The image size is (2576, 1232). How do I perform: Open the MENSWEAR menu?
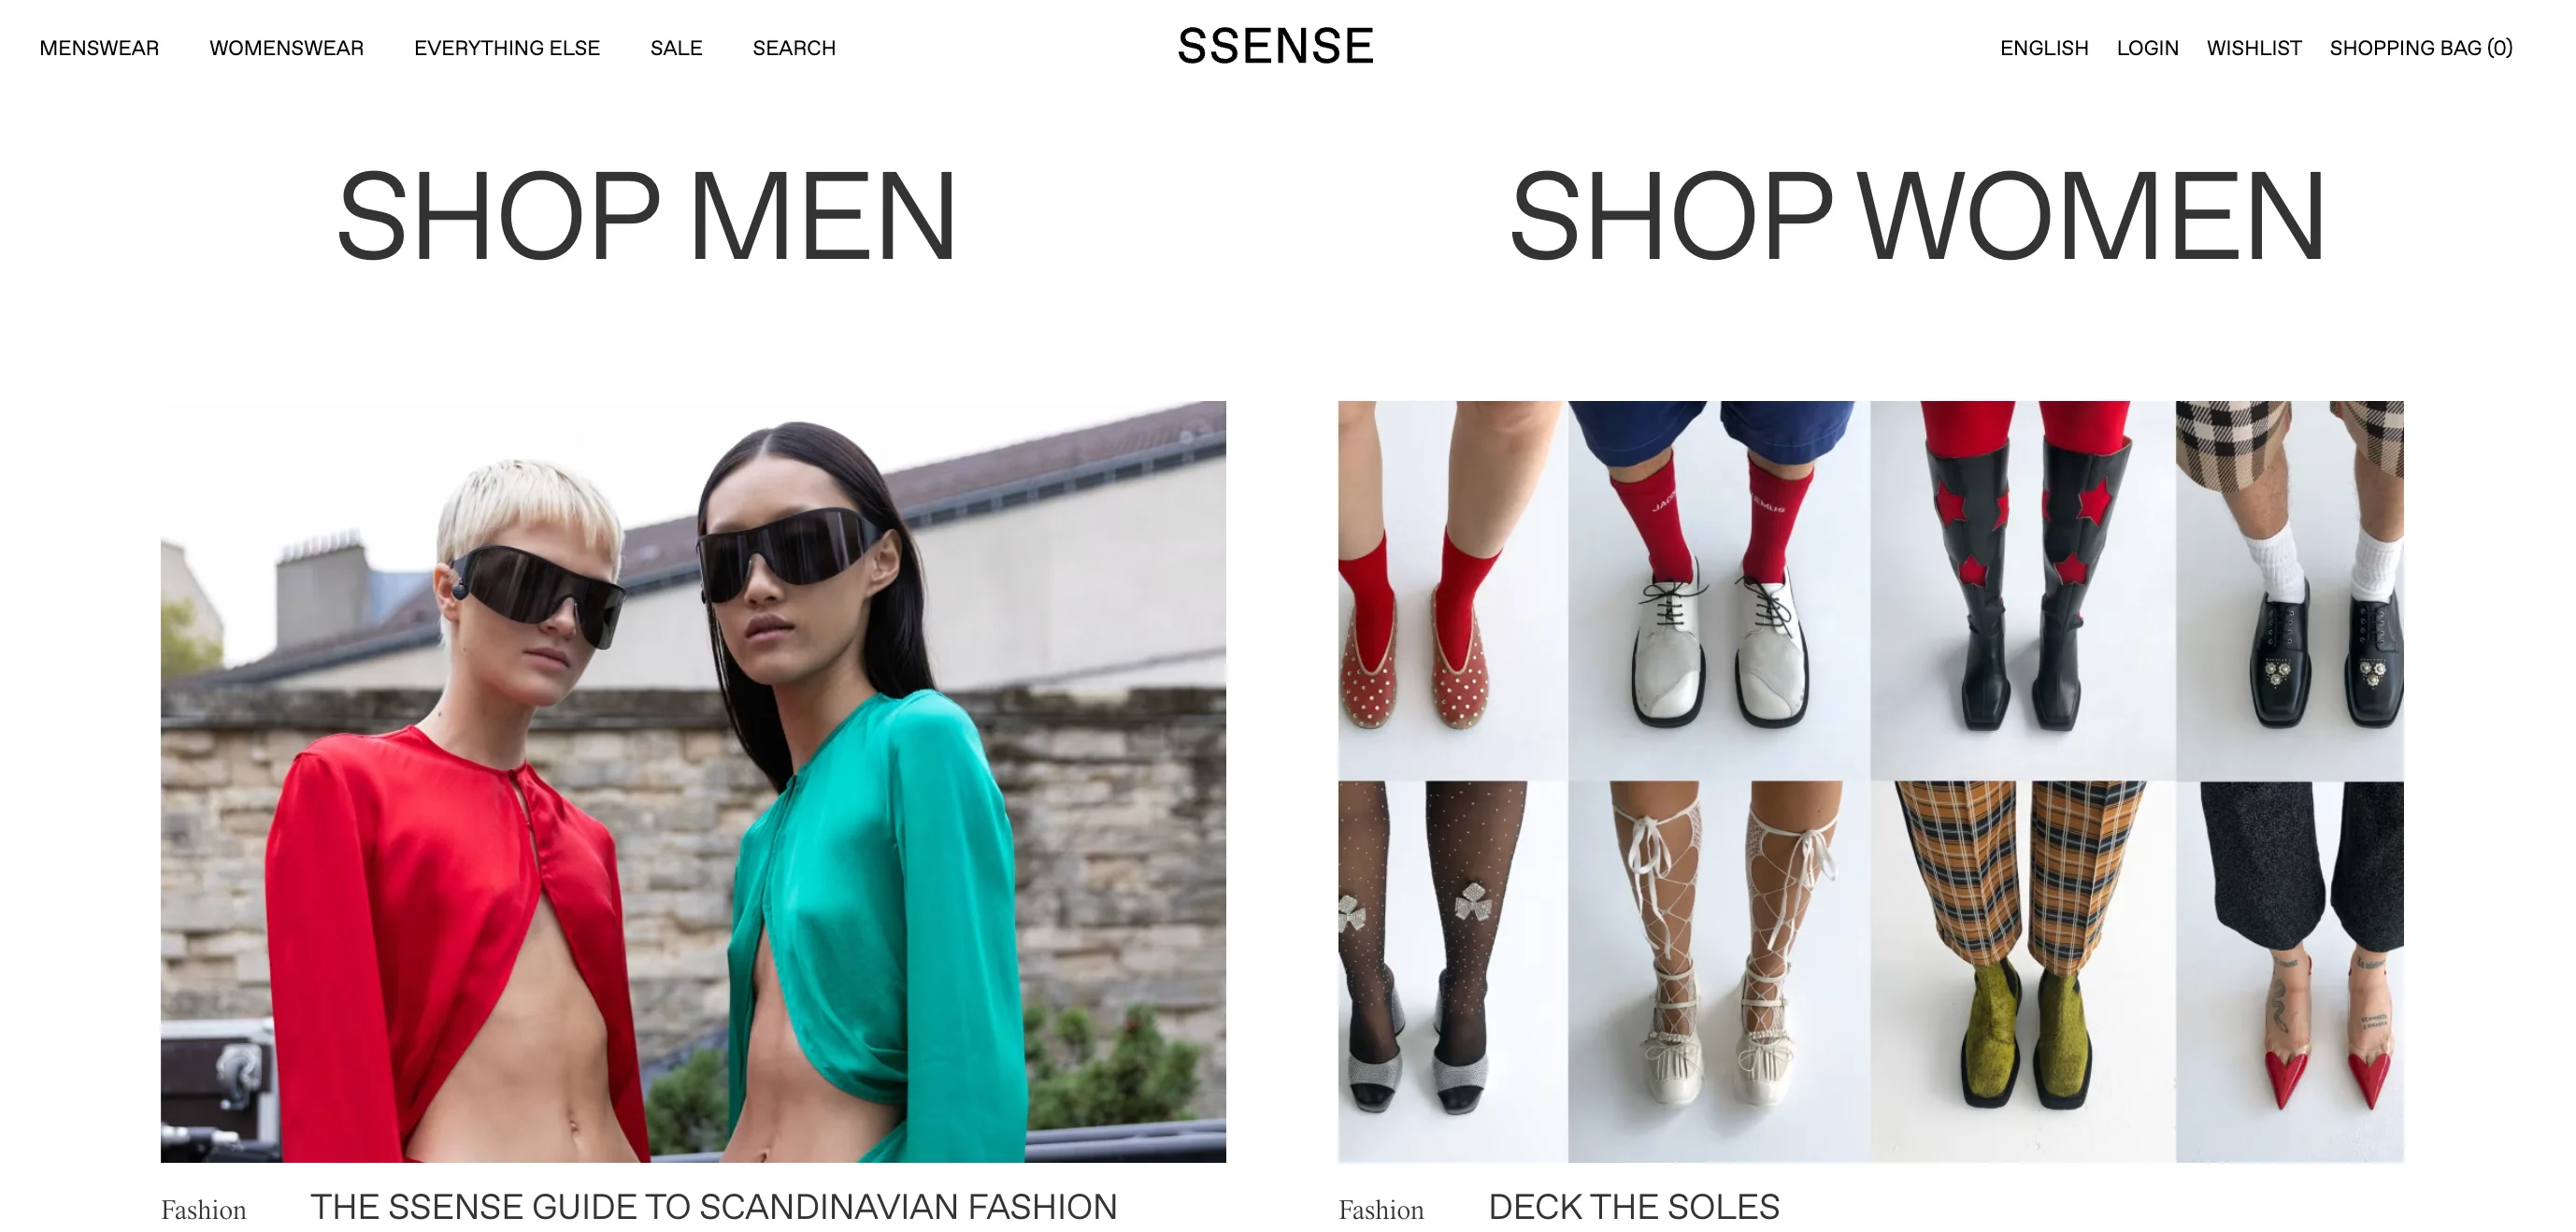tap(99, 48)
